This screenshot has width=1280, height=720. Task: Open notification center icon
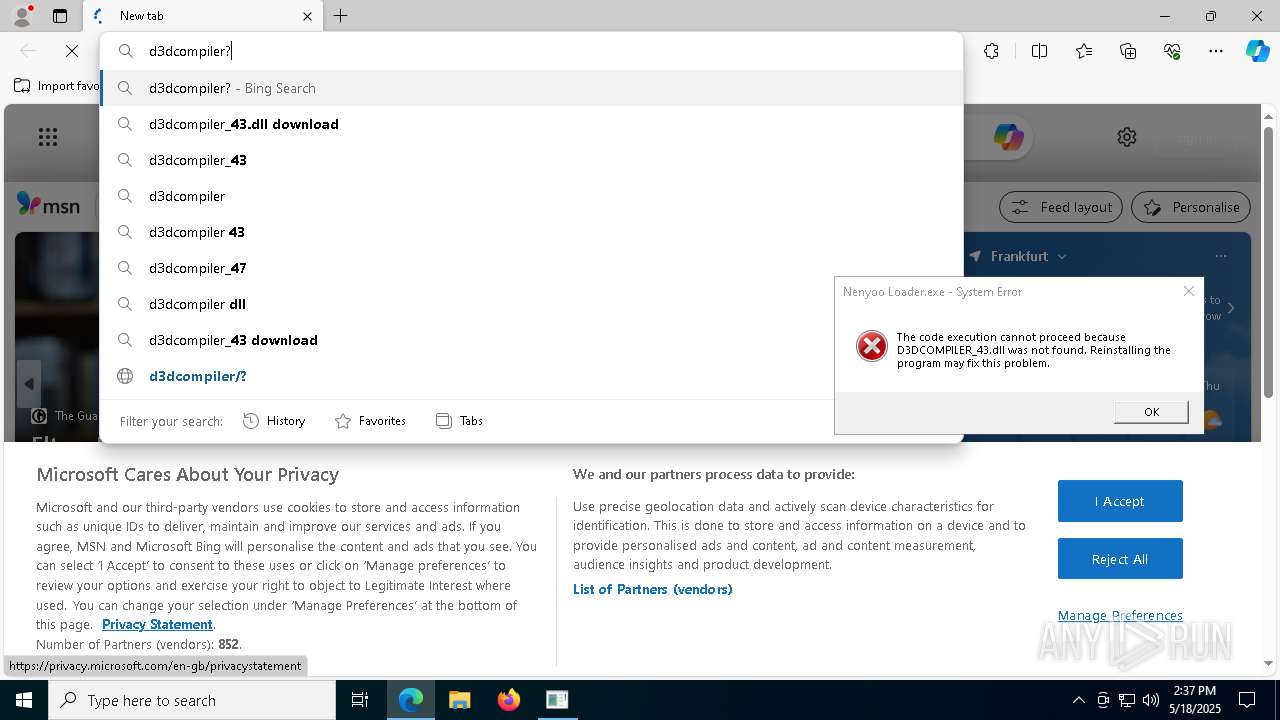(1247, 700)
